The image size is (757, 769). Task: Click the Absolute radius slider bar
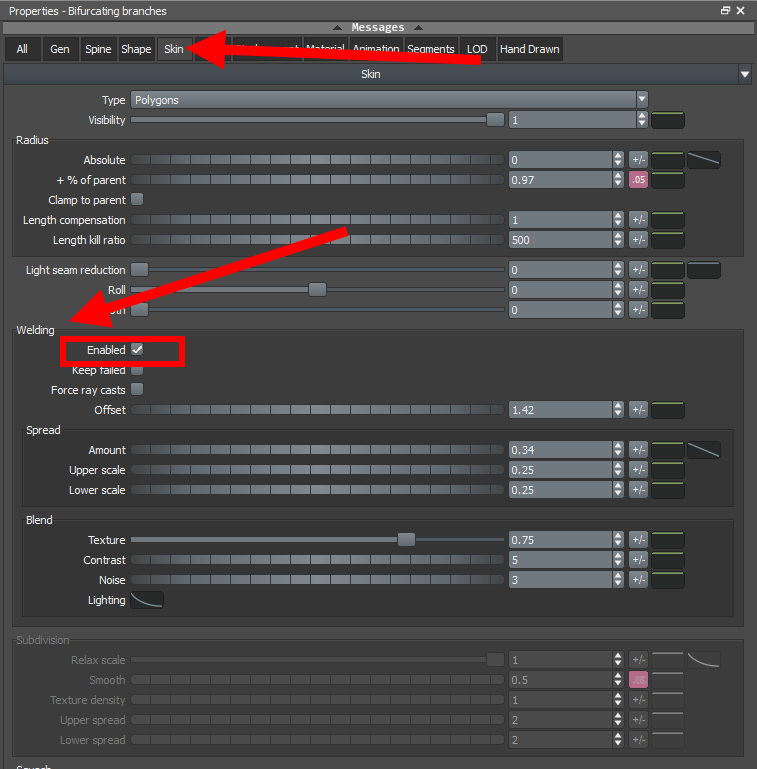click(317, 160)
